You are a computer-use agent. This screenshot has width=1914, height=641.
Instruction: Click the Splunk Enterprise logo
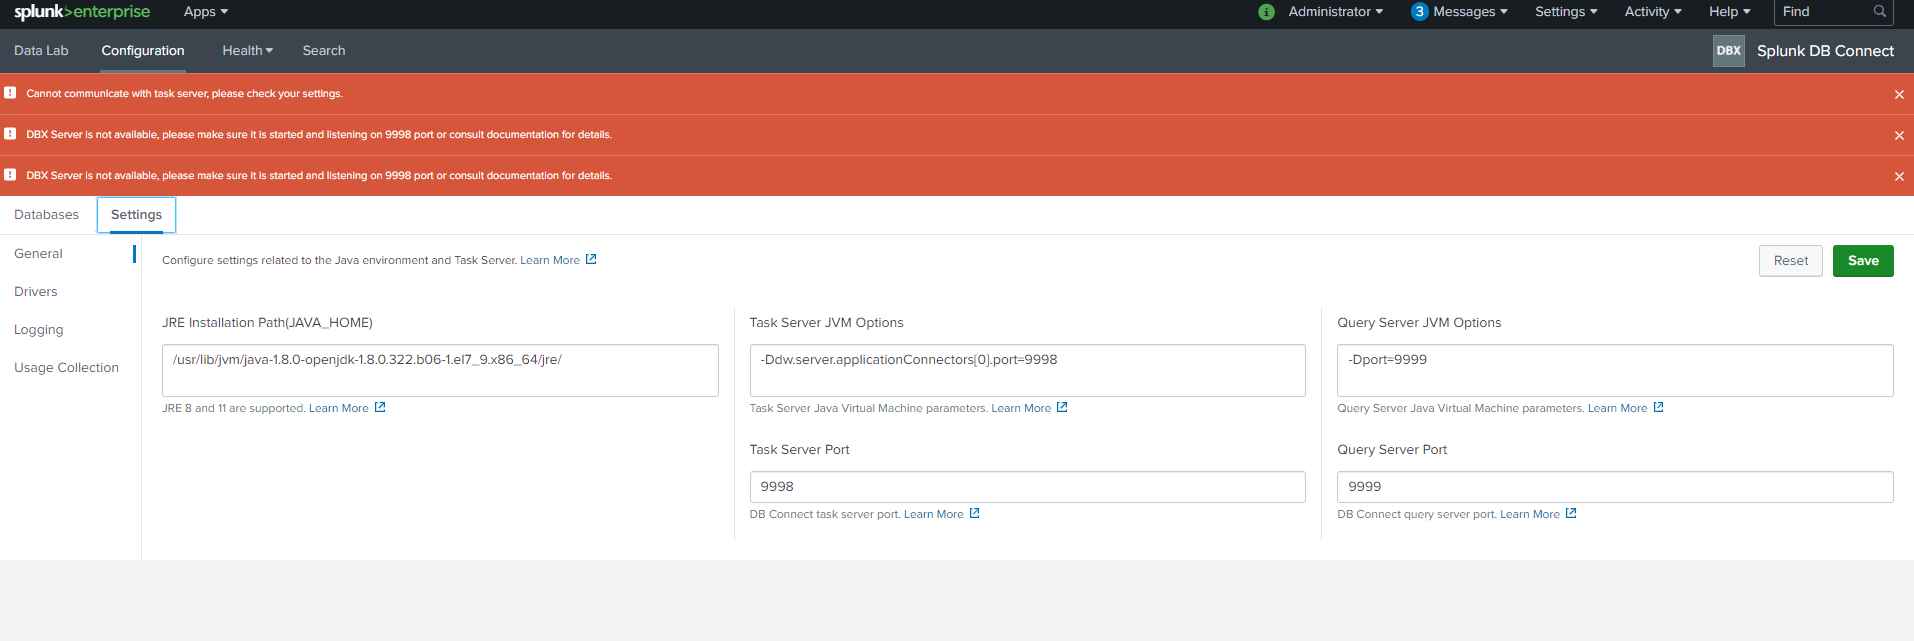82,12
